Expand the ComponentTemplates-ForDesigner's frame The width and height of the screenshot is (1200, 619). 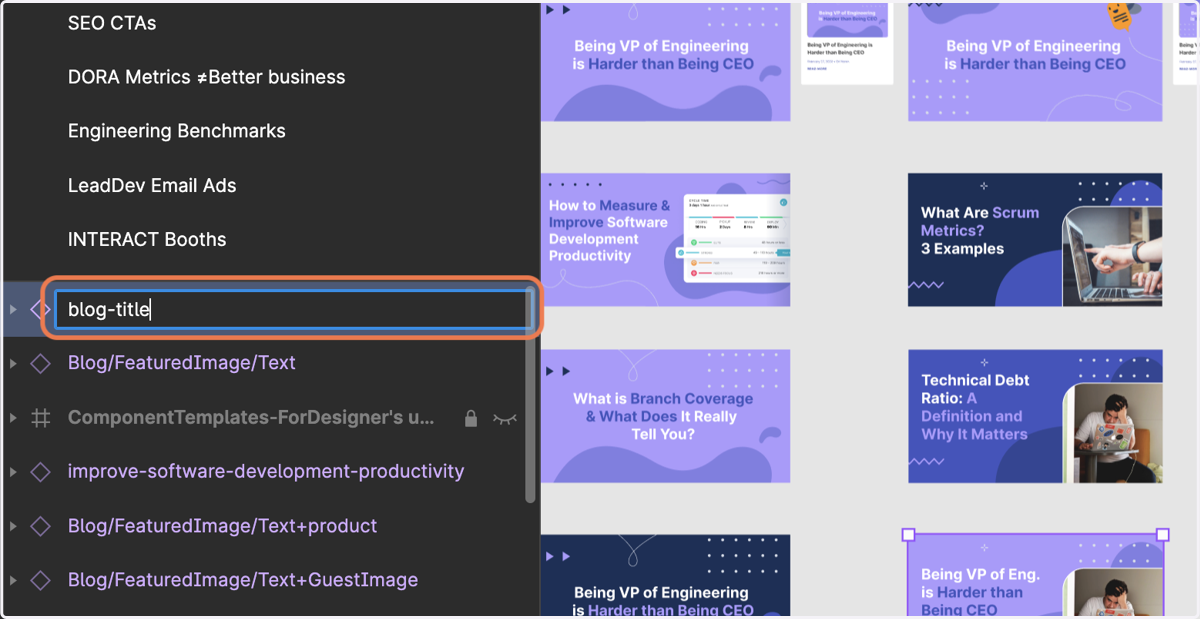pyautogui.click(x=13, y=418)
